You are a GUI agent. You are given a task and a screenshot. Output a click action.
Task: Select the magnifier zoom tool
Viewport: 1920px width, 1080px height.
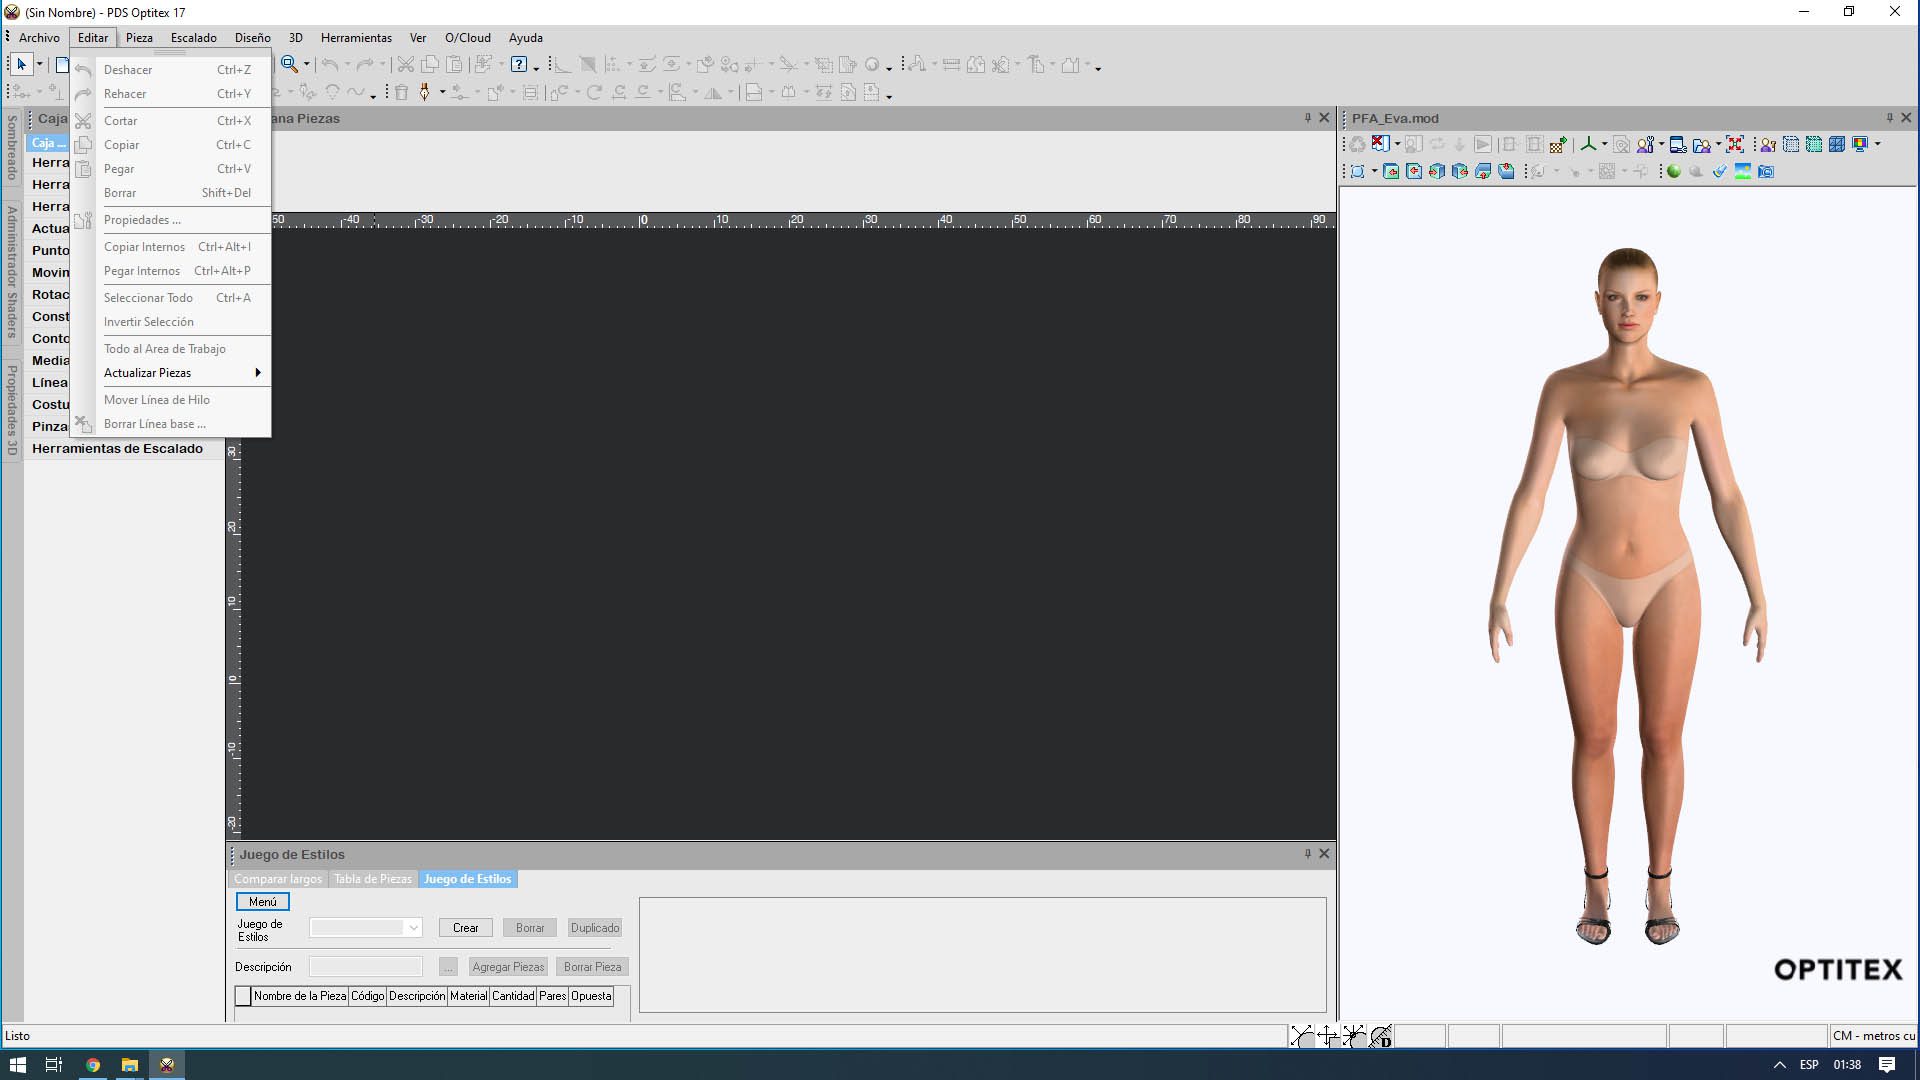click(x=289, y=65)
